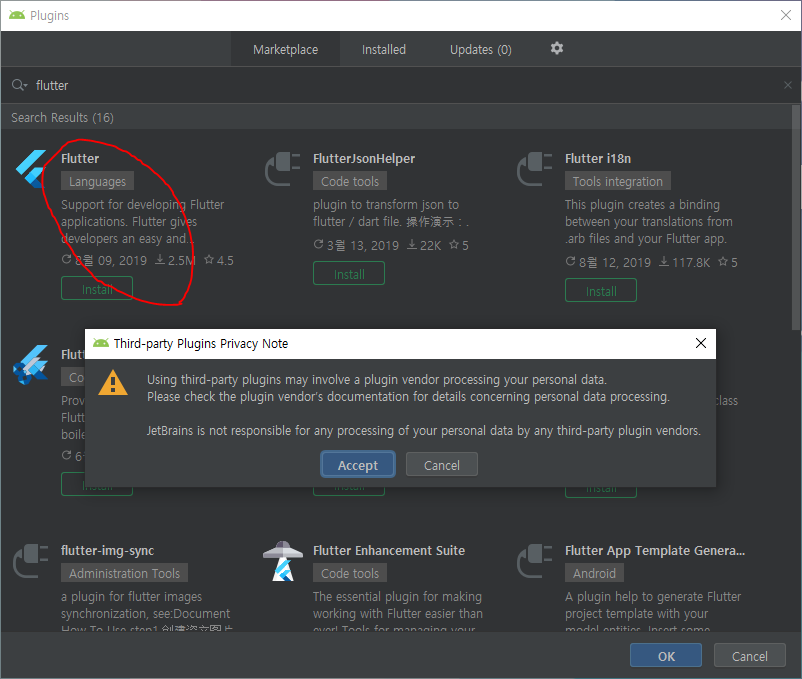Click the Tools integration tag

[618, 181]
